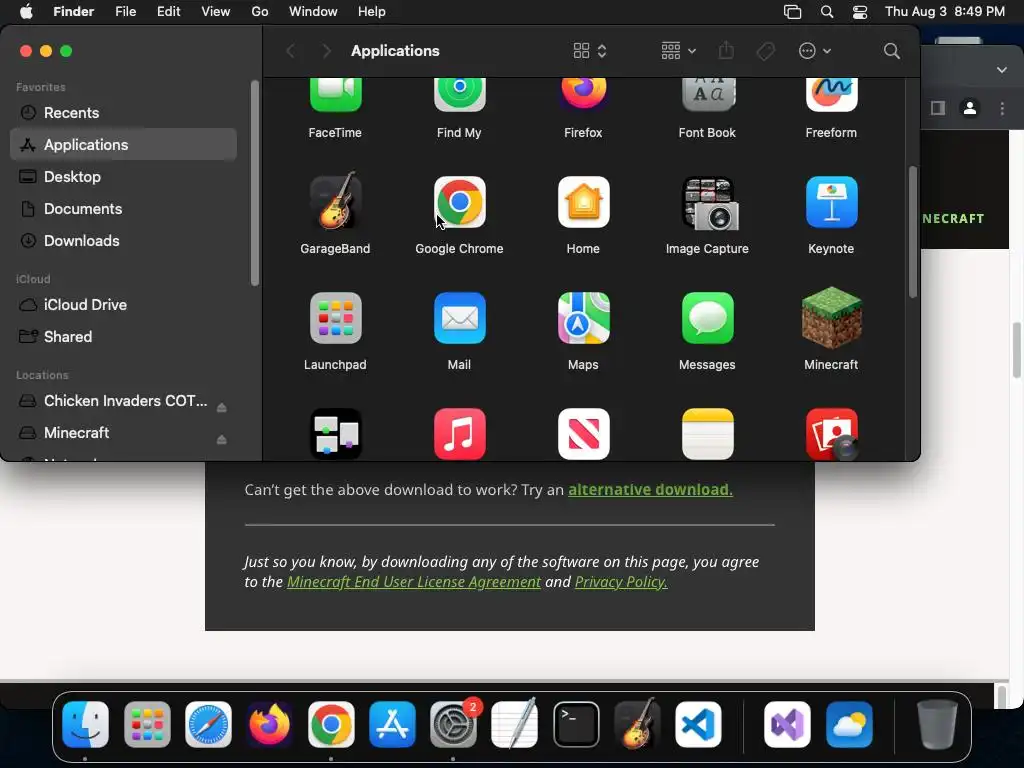
Task: Eject the Chicken Invaders volume
Action: pyautogui.click(x=221, y=408)
